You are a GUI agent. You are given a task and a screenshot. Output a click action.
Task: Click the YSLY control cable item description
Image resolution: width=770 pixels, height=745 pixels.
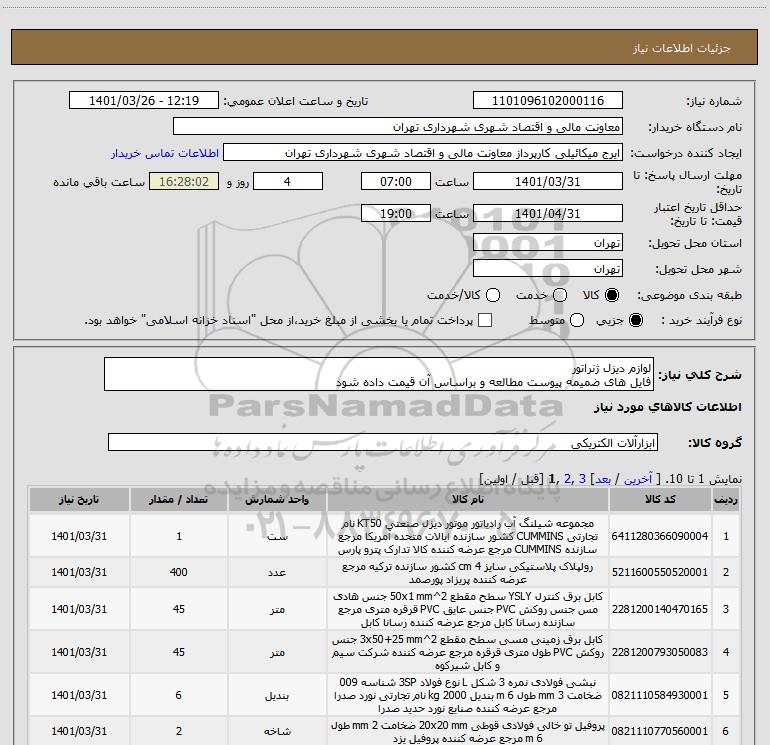[468, 609]
